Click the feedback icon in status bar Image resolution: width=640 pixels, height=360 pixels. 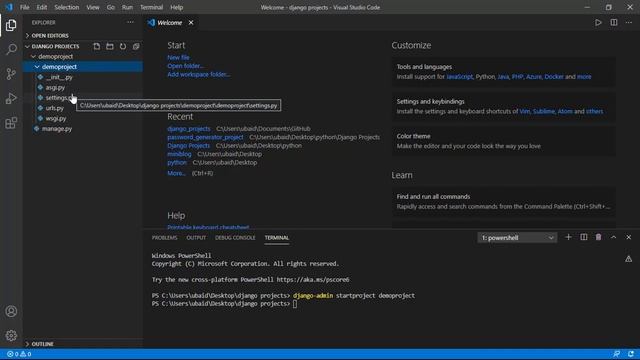tap(617, 354)
